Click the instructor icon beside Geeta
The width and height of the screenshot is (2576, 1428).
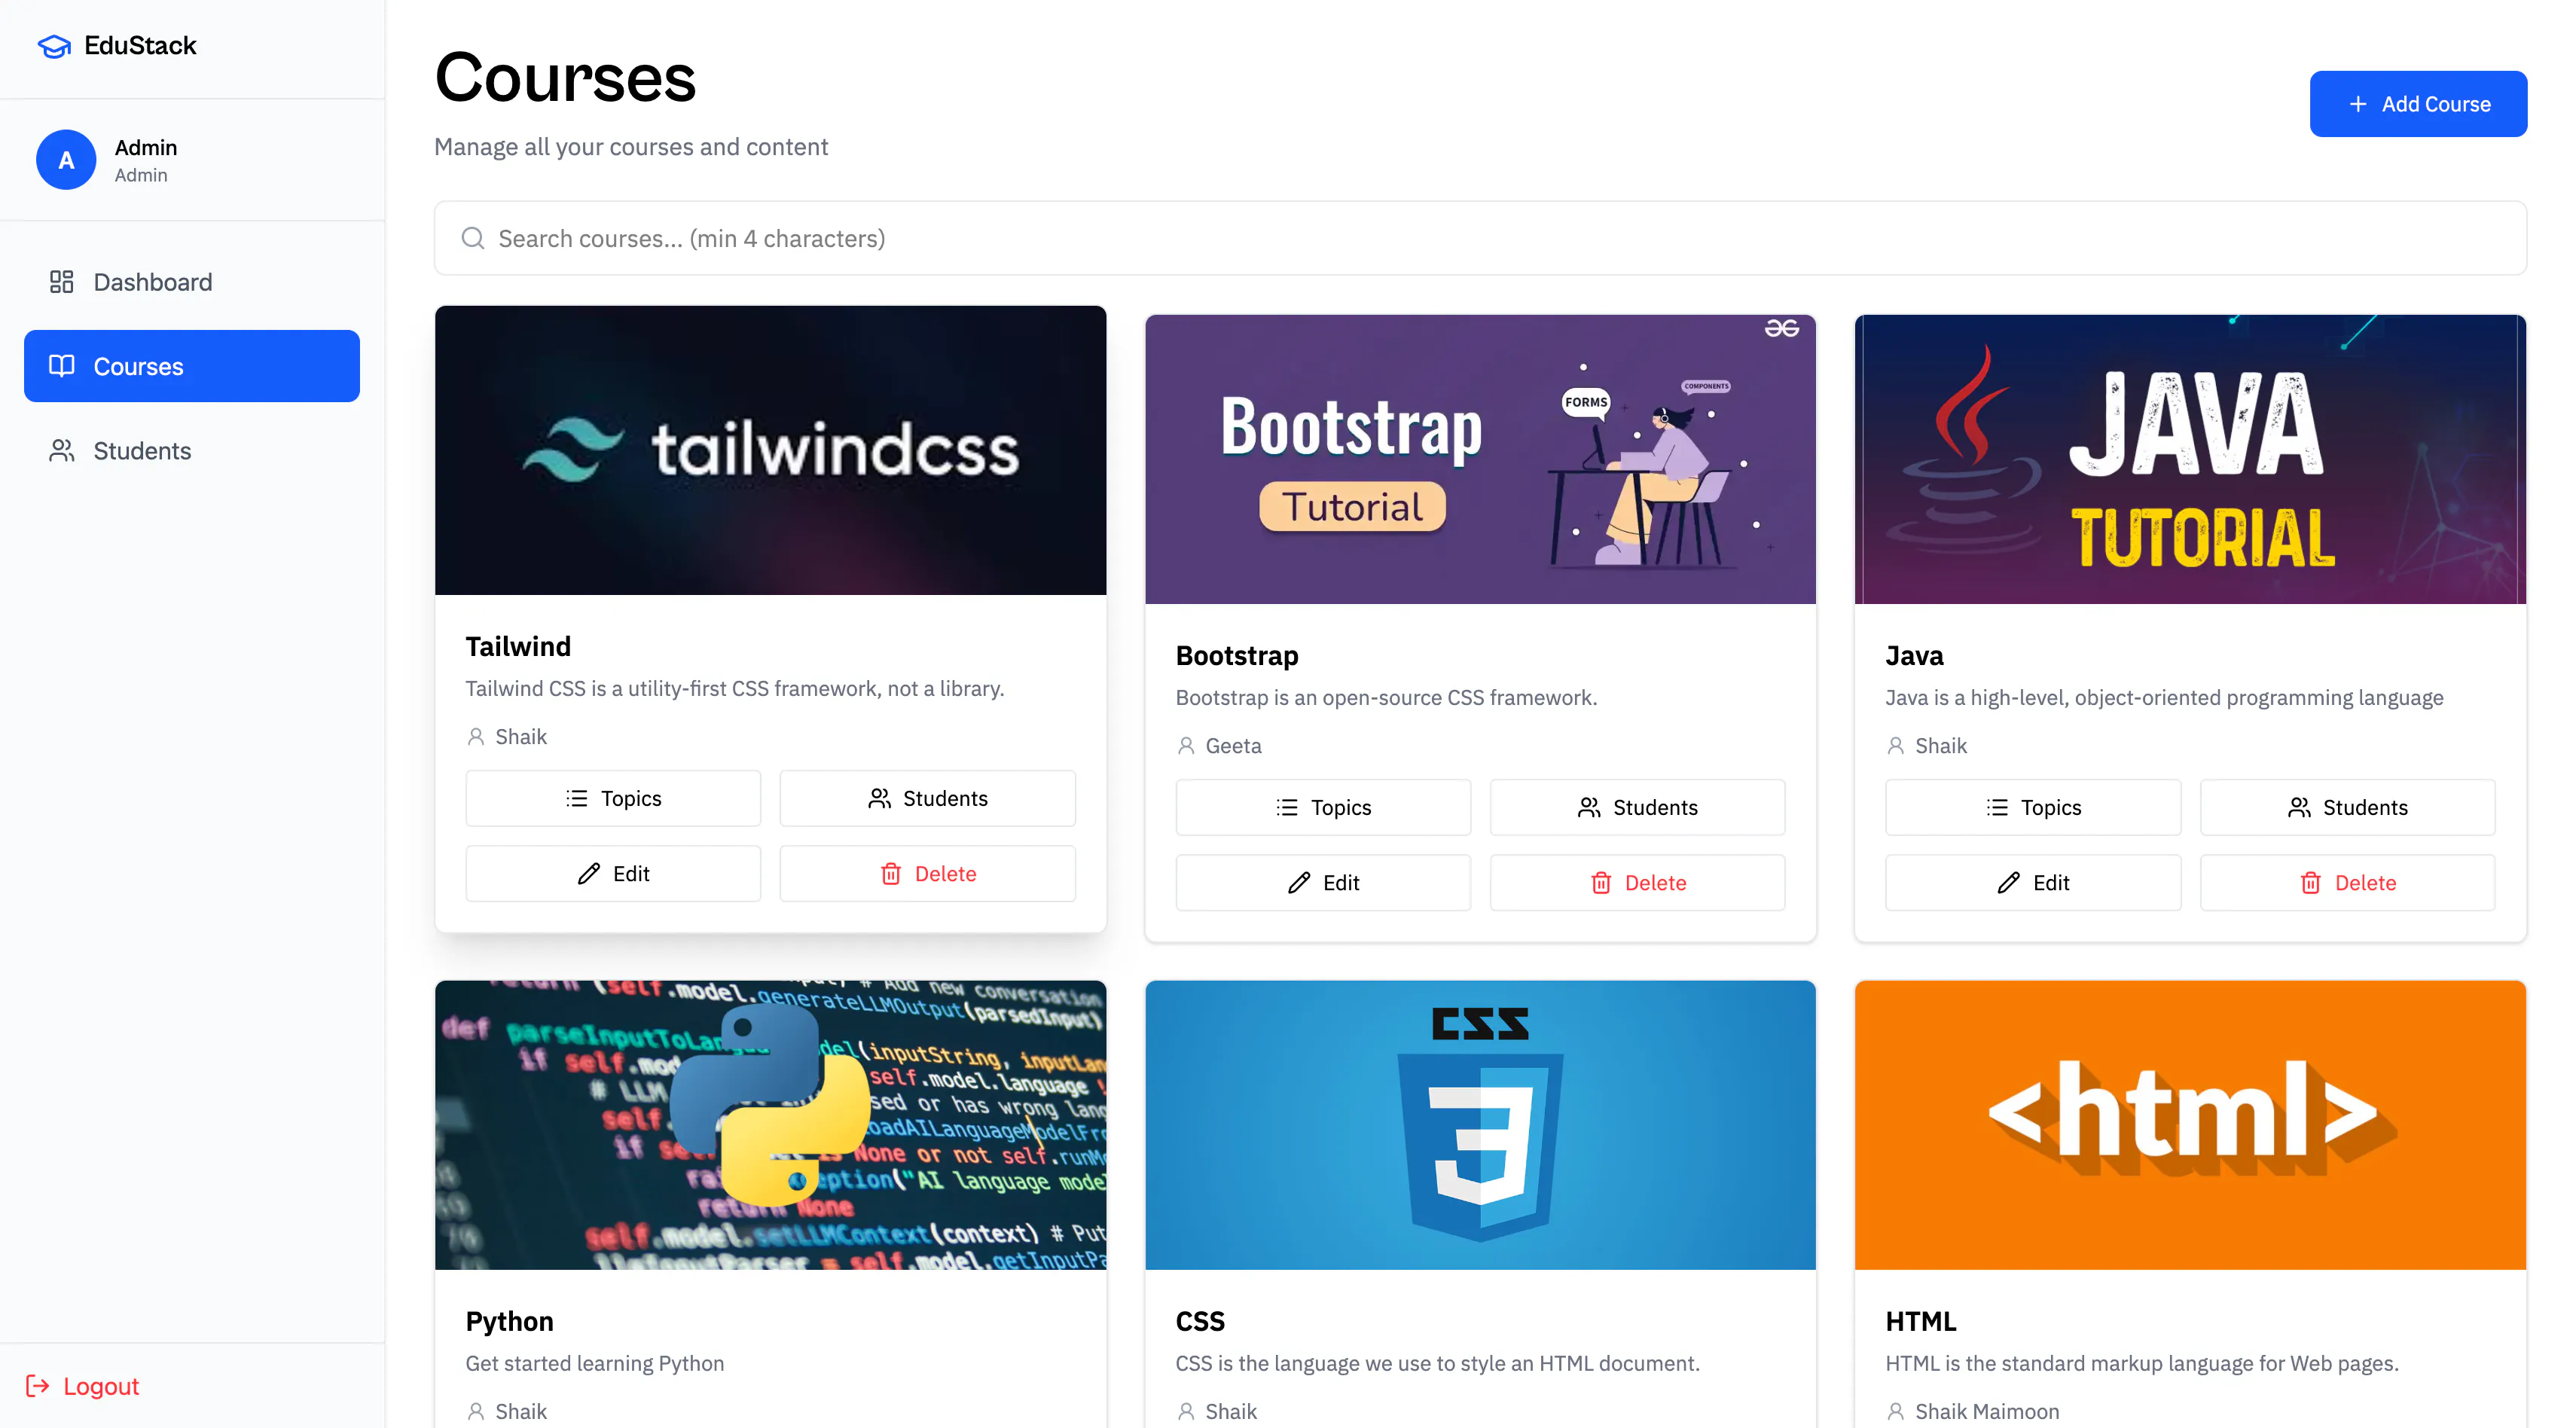(x=1186, y=746)
